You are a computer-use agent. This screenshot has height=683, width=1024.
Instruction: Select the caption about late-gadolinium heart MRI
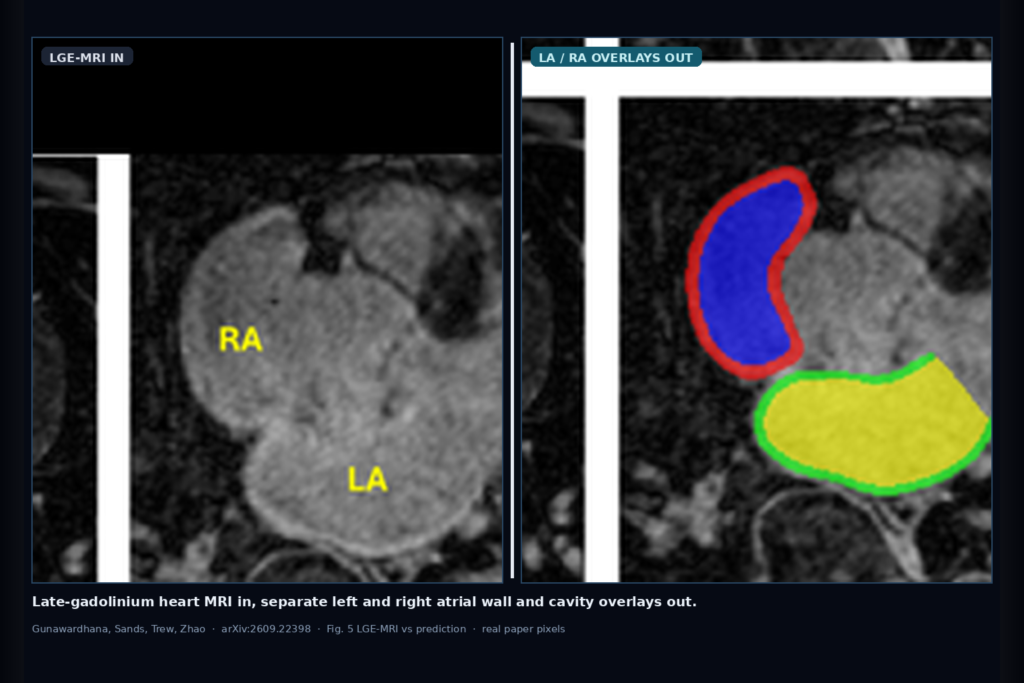pos(364,601)
